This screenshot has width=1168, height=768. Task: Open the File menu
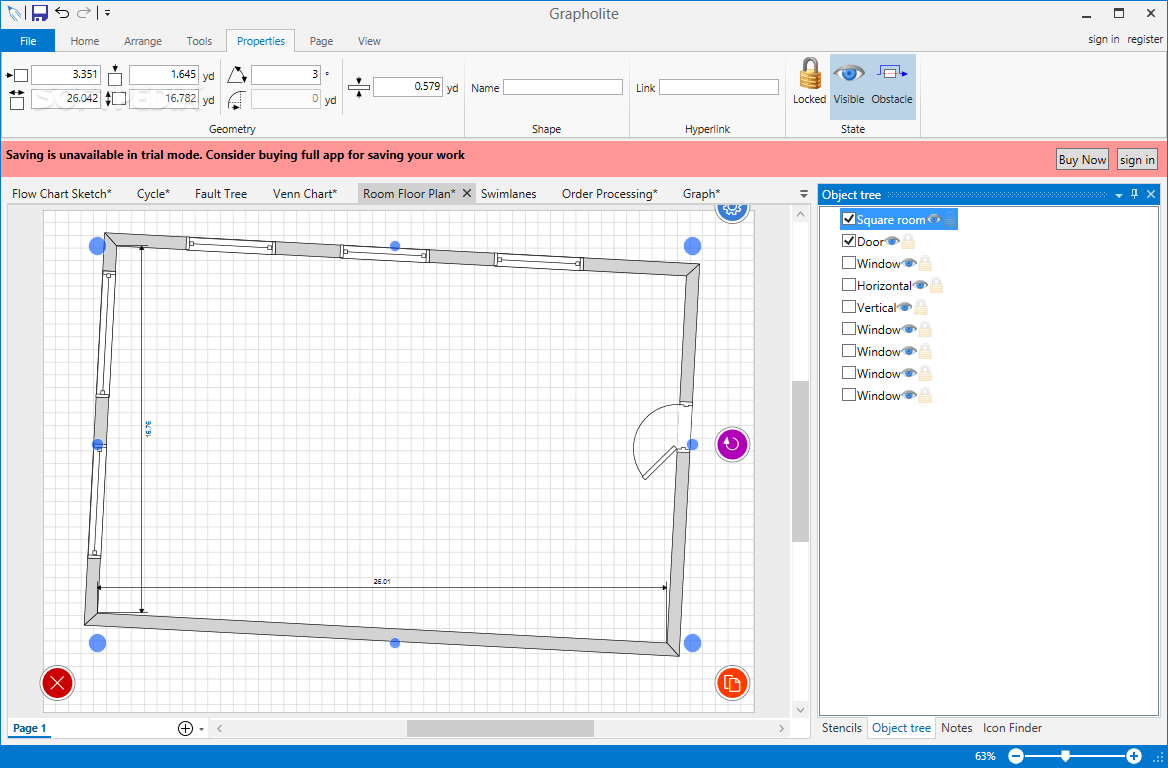tap(28, 41)
